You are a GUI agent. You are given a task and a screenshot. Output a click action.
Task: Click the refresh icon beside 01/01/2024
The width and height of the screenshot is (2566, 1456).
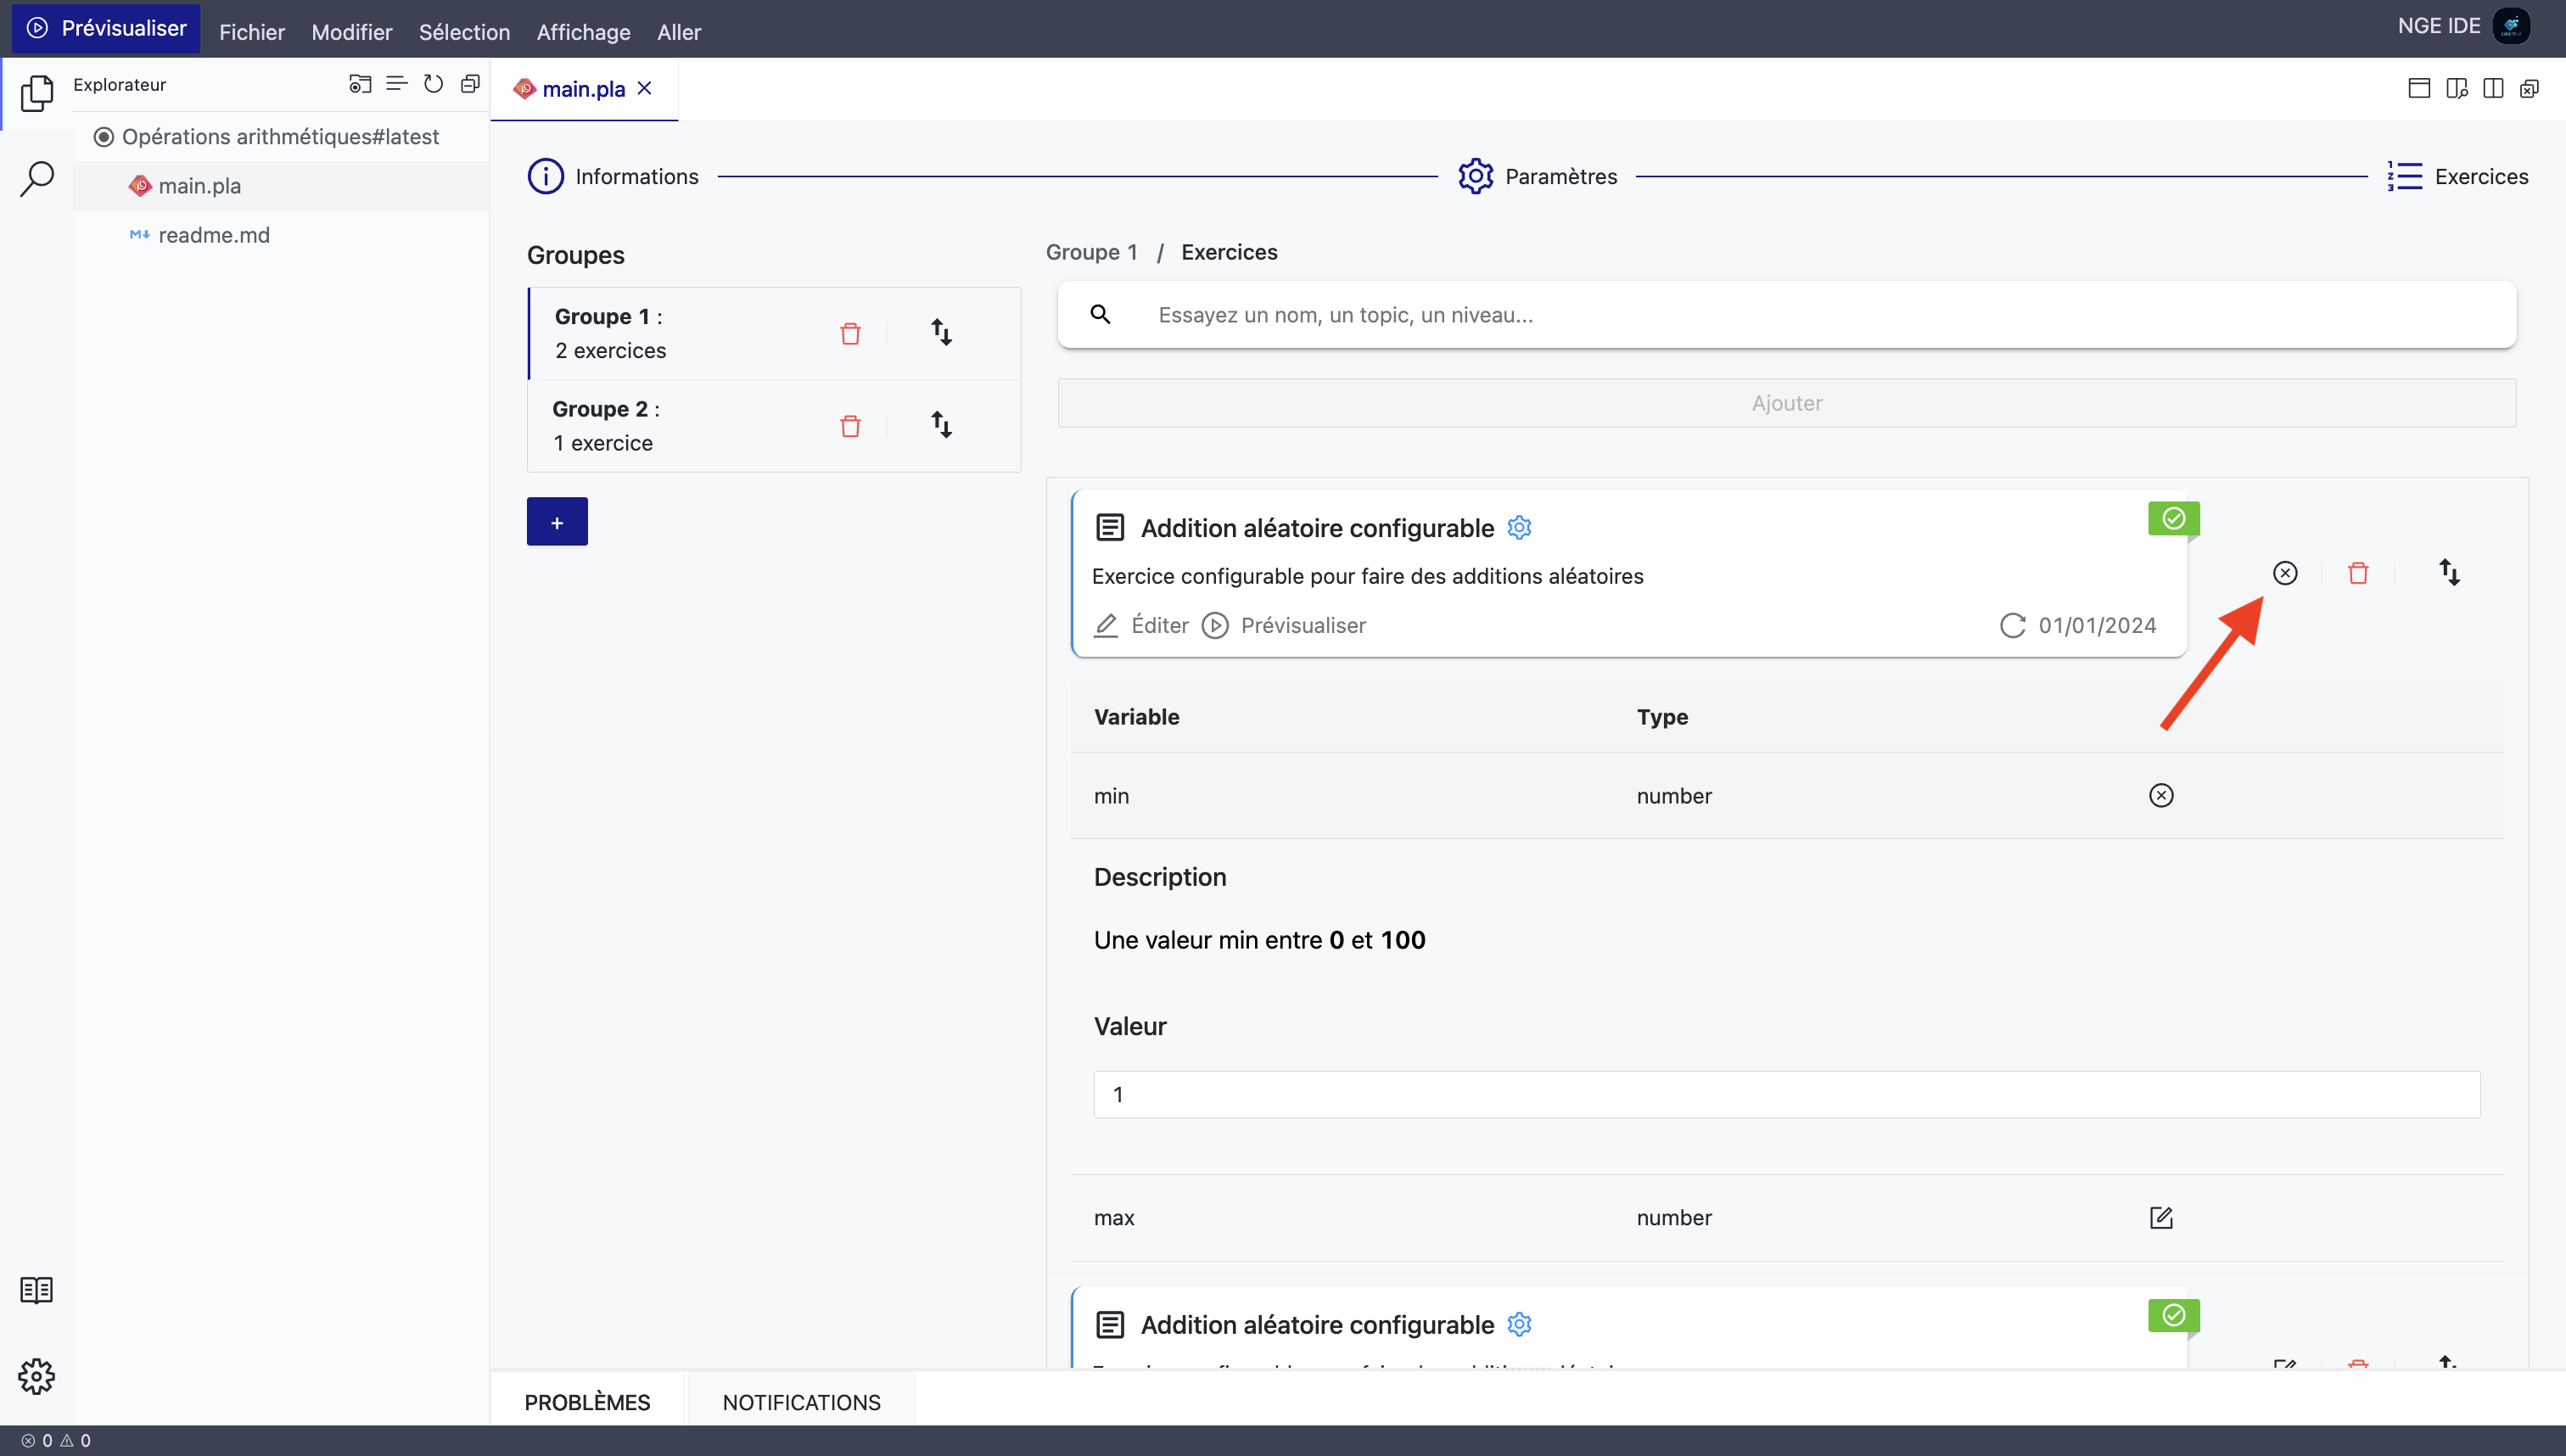2012,626
